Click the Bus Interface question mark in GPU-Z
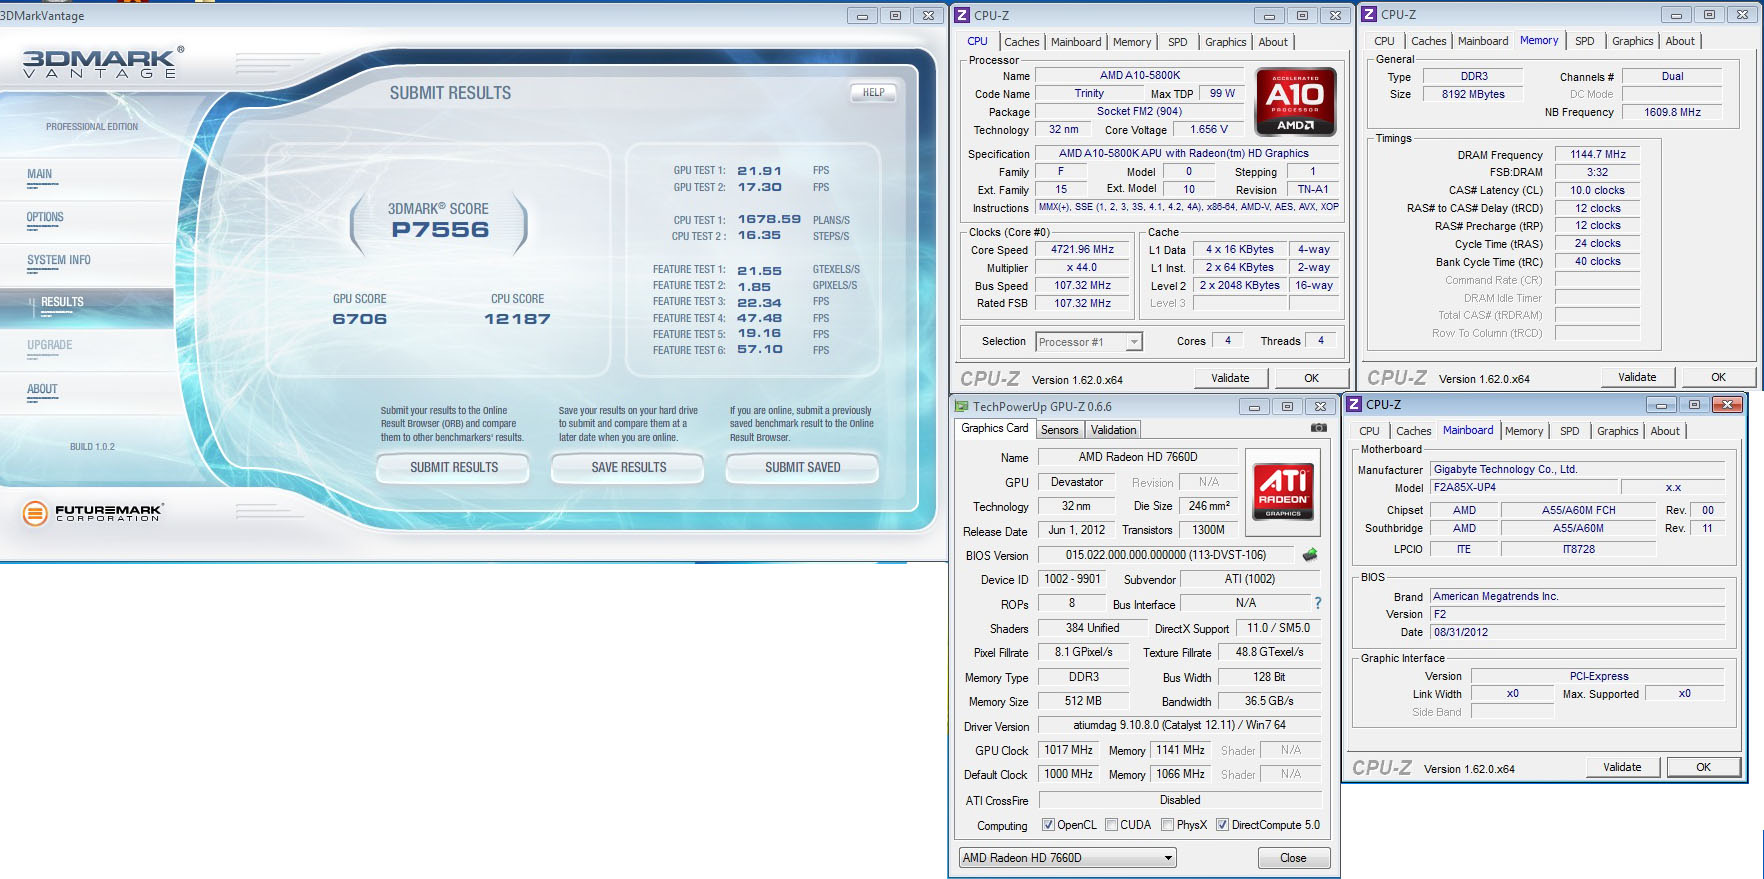 pyautogui.click(x=1318, y=603)
